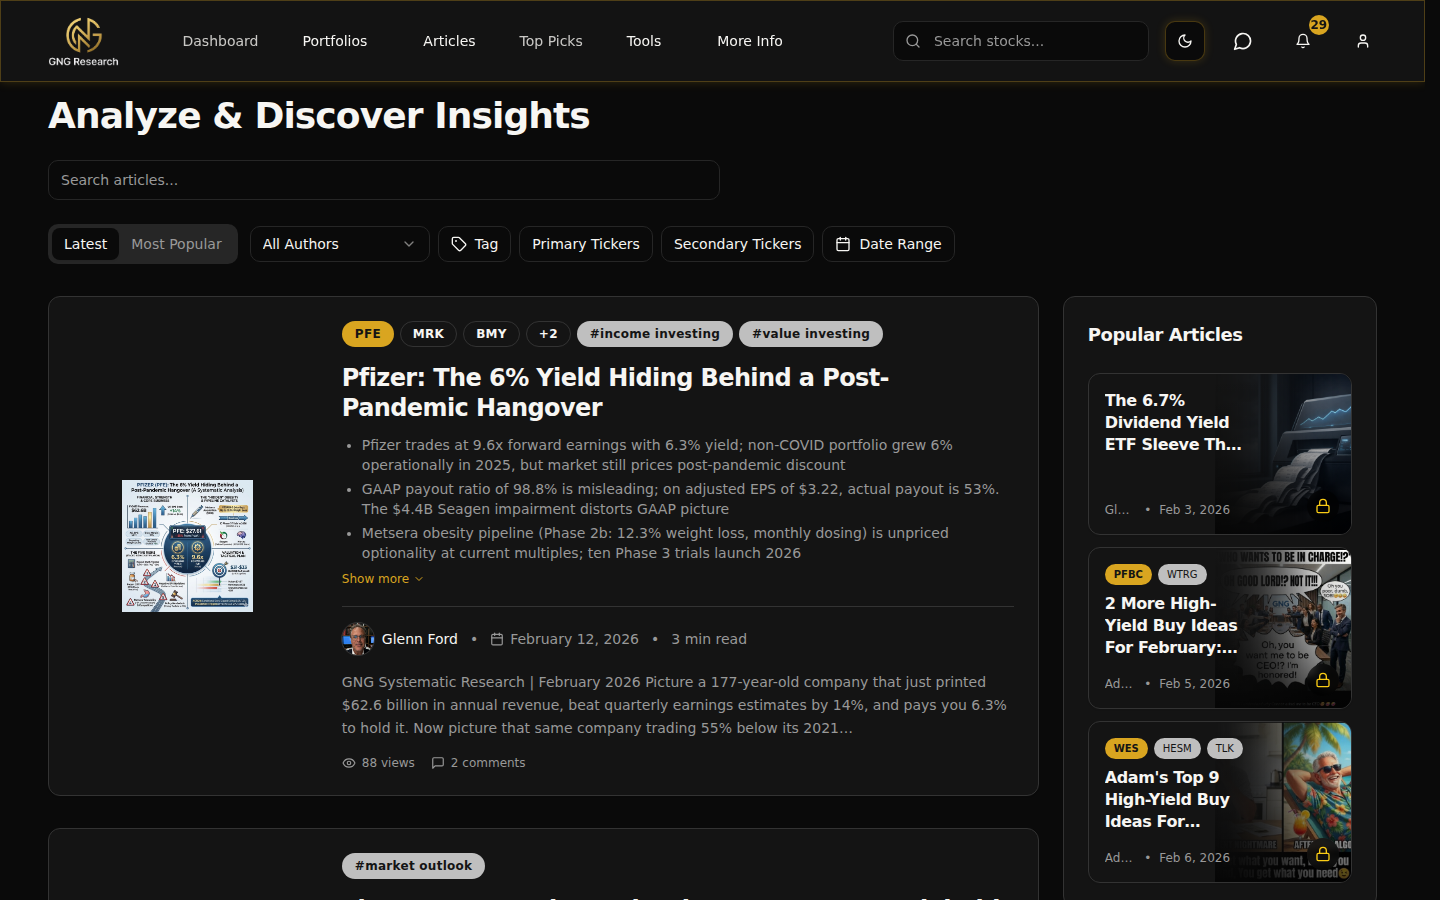Open Primary Tickers filter
This screenshot has height=900, width=1440.
pyautogui.click(x=586, y=244)
